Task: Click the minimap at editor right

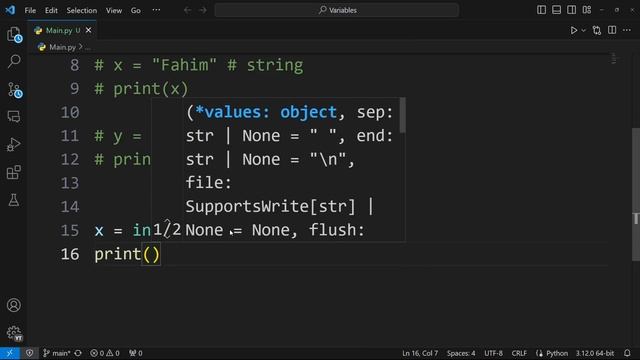Action: pyautogui.click(x=613, y=58)
